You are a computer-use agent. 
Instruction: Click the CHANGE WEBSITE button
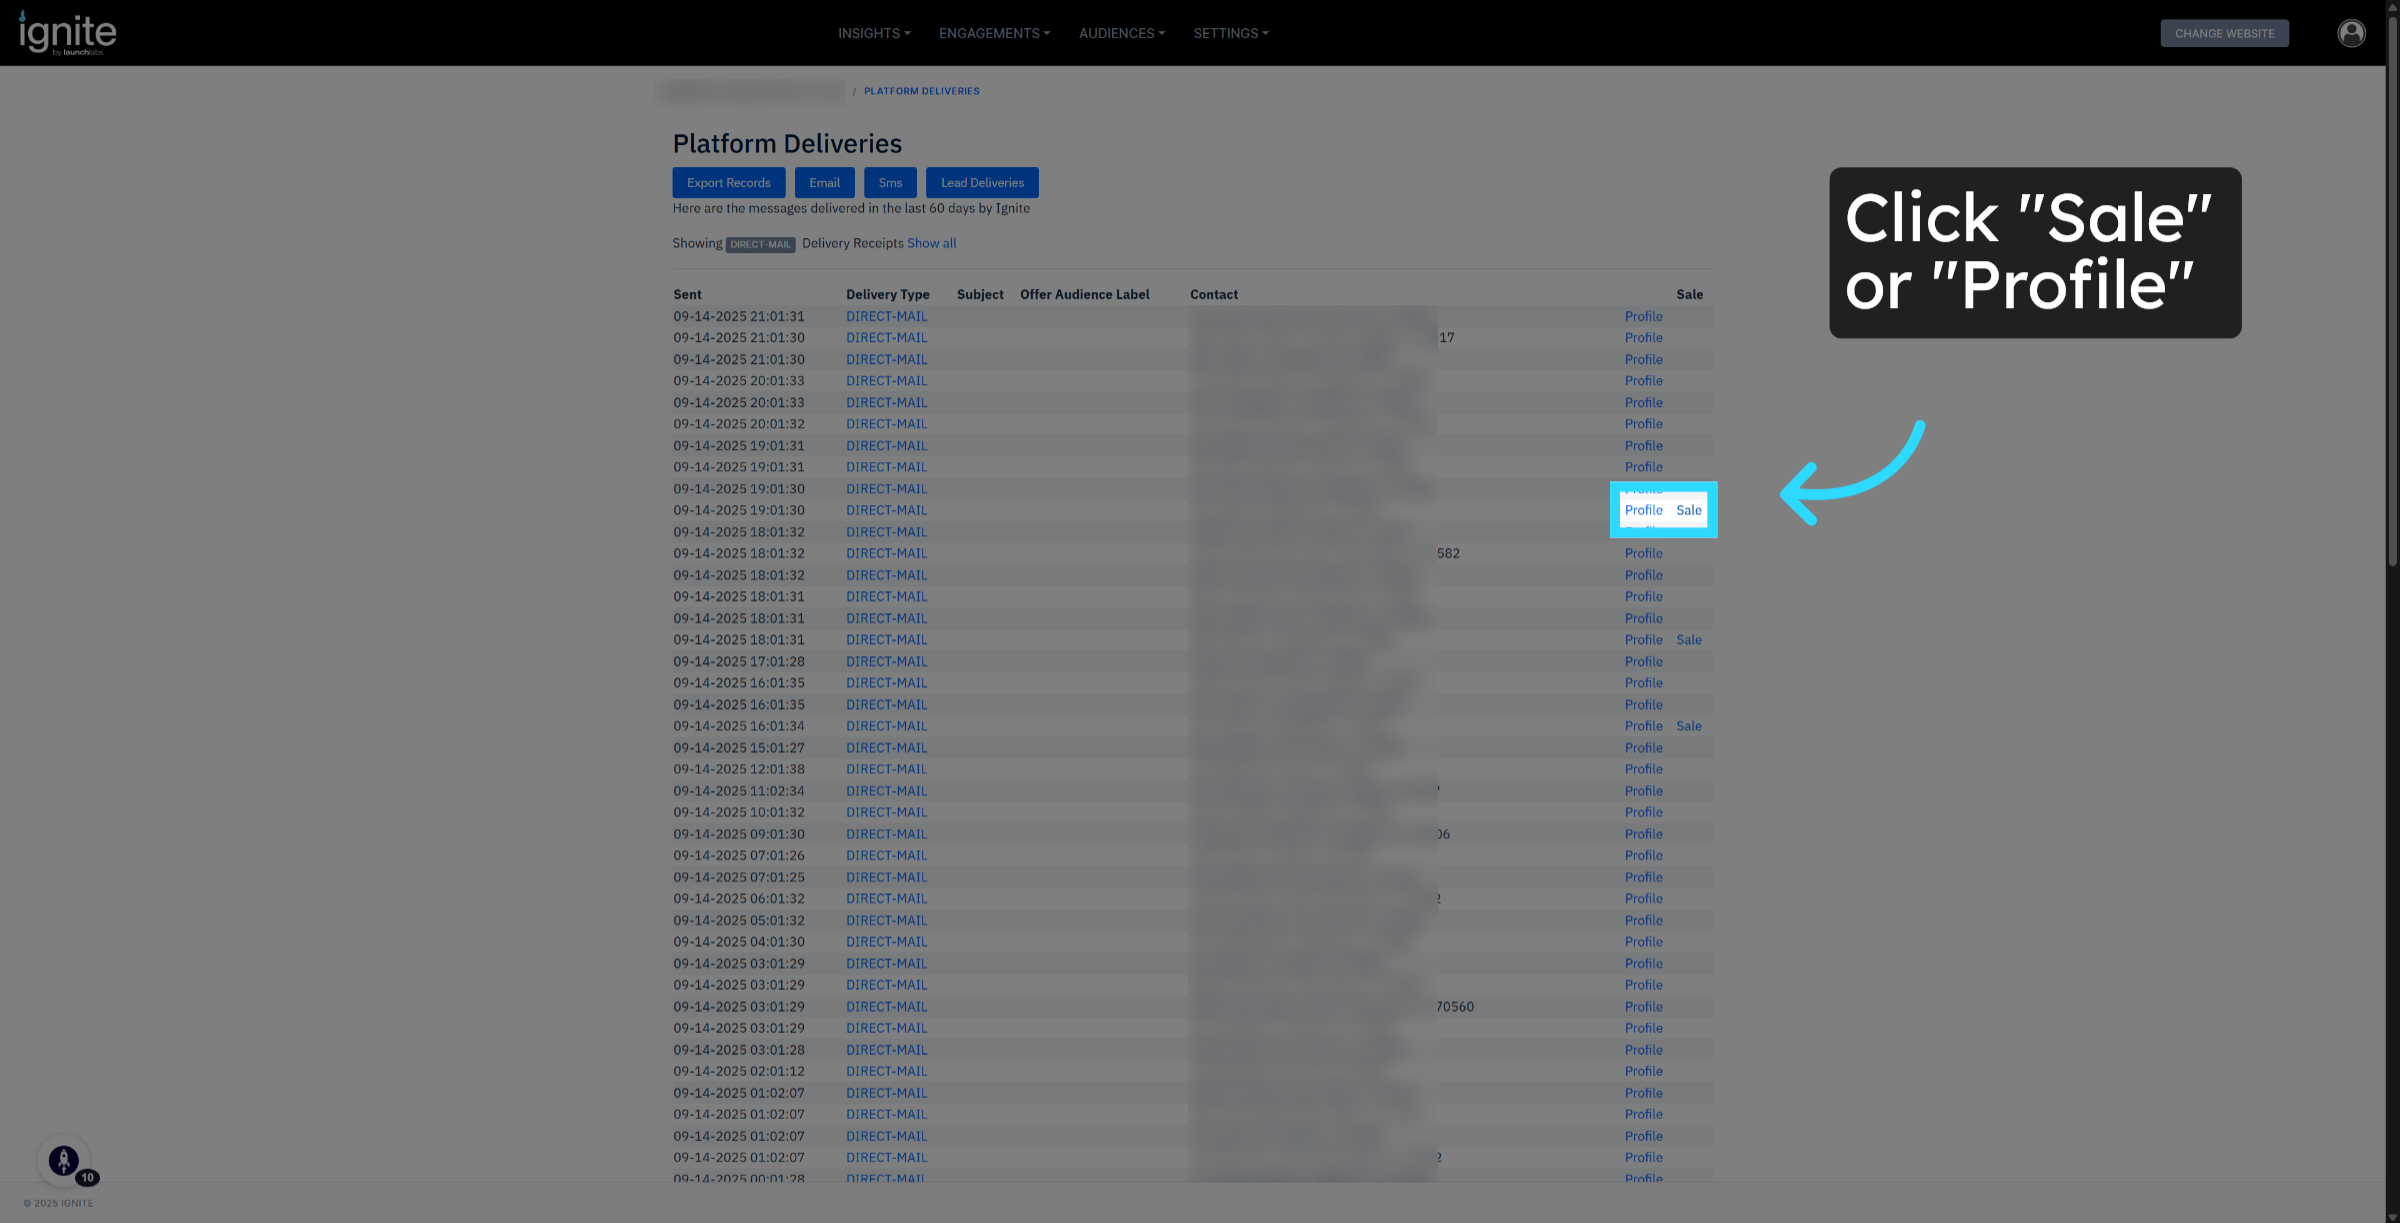click(x=2224, y=32)
